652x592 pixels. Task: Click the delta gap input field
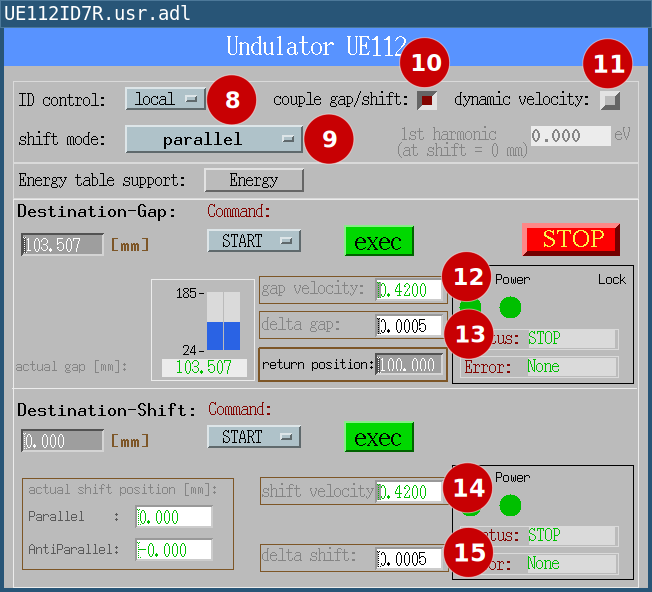(x=409, y=326)
